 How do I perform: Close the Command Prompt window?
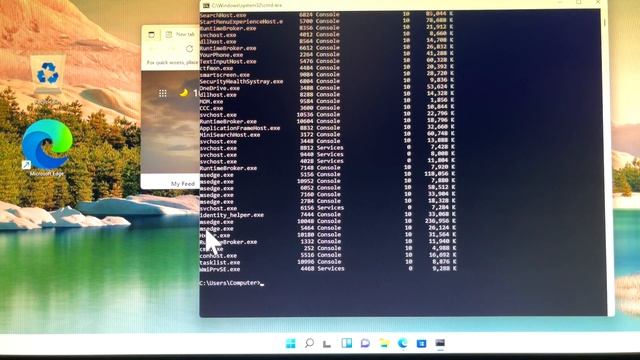598,2
